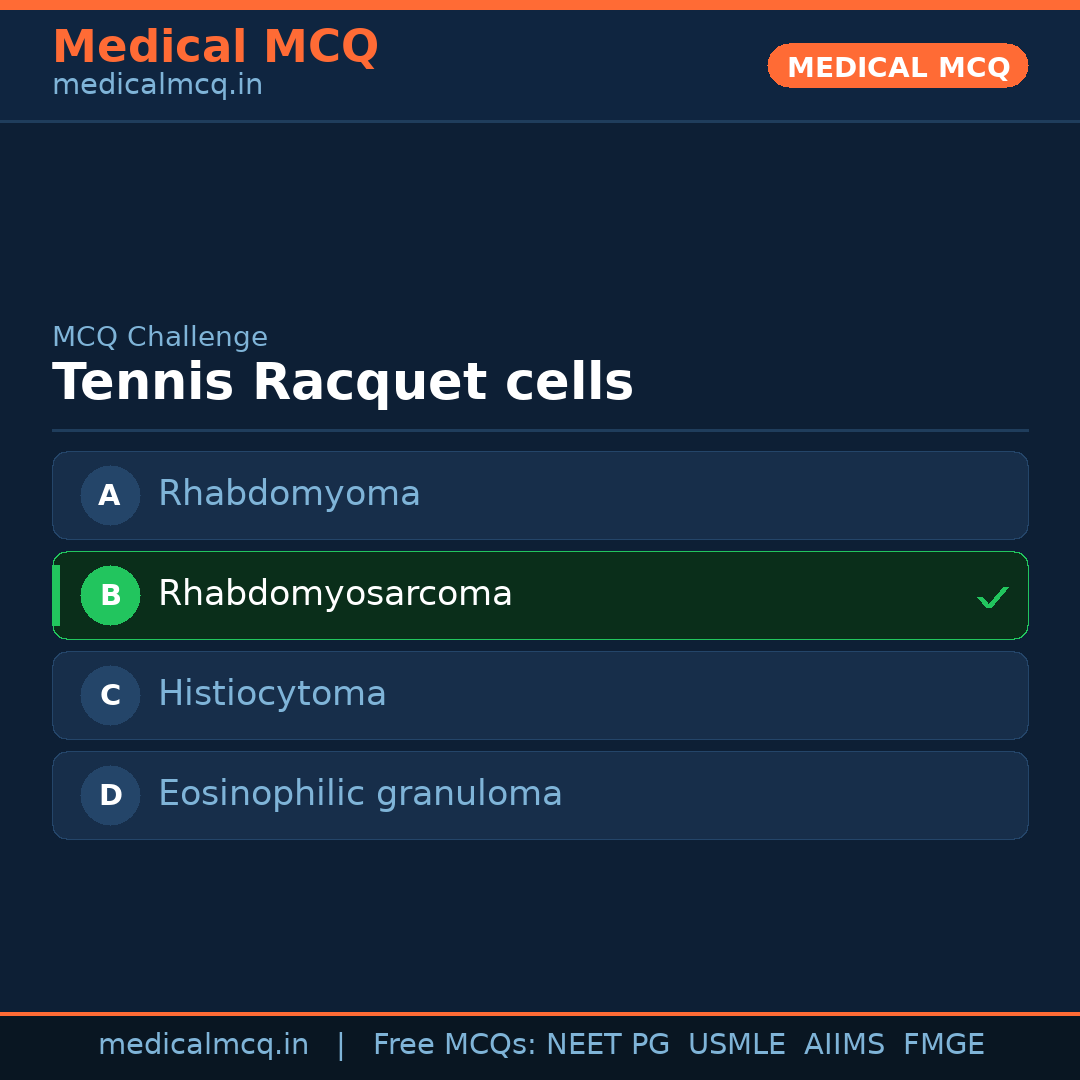The image size is (1080, 1080).
Task: Select the Eosinophilic granuloma answer text
Action: pos(360,794)
